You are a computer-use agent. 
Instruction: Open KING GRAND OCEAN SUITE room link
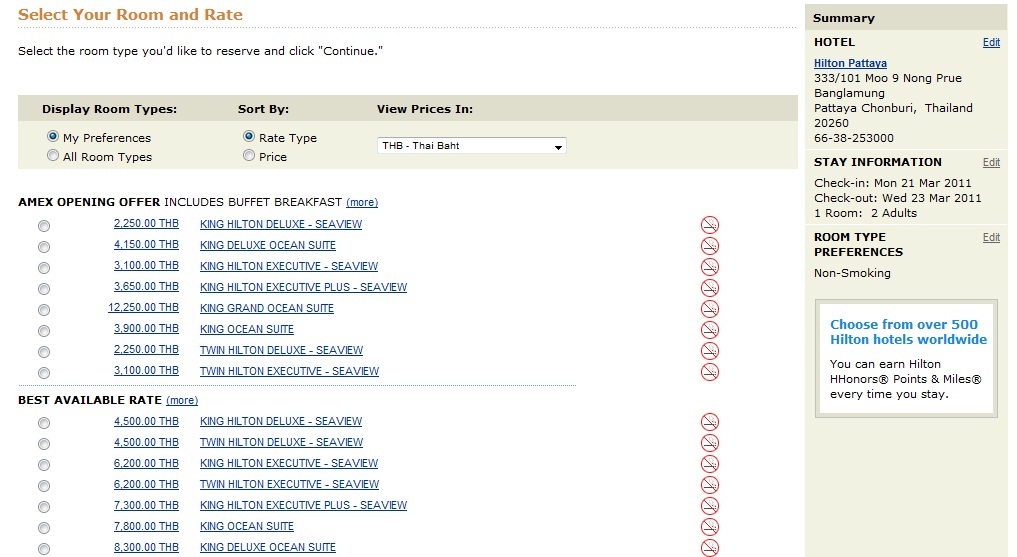coord(267,308)
